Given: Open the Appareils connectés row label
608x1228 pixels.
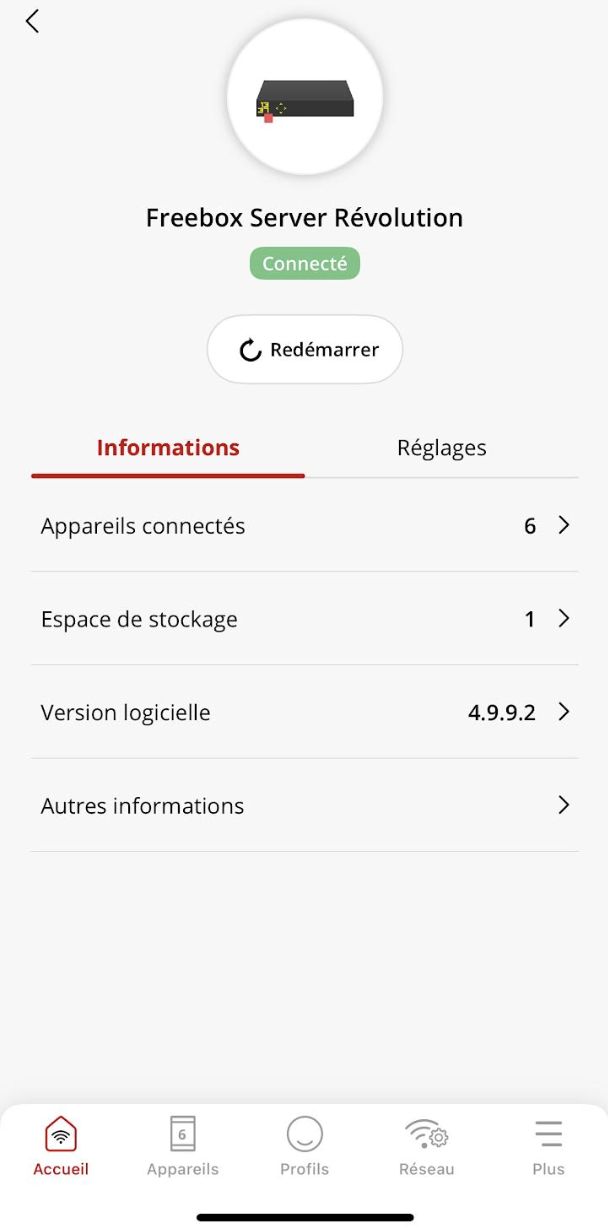Looking at the screenshot, I should click(x=143, y=526).
